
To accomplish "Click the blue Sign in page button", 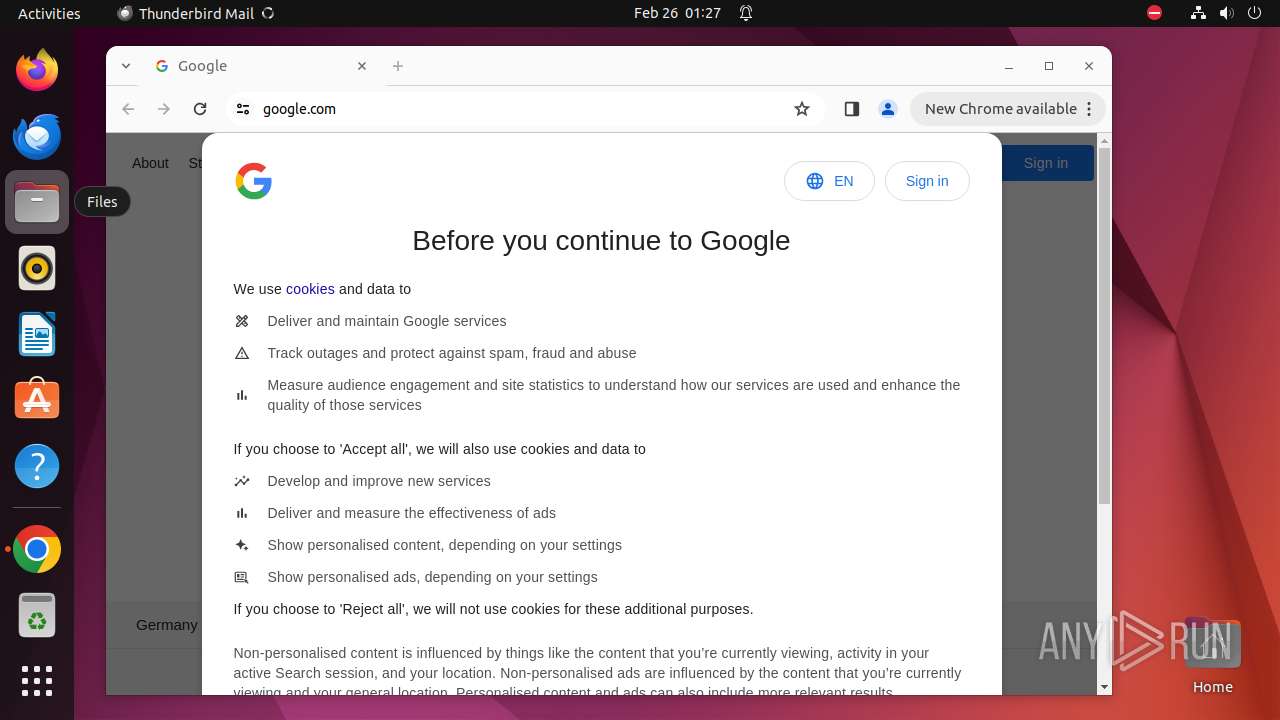I will coord(1046,163).
